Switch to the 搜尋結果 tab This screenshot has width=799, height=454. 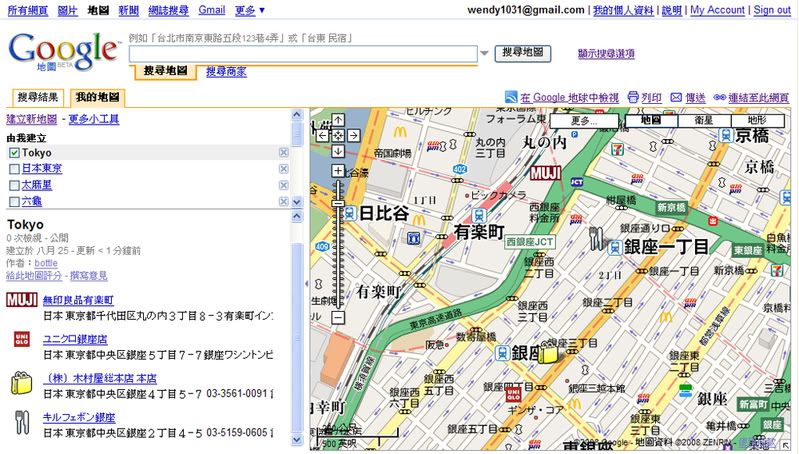coord(38,98)
